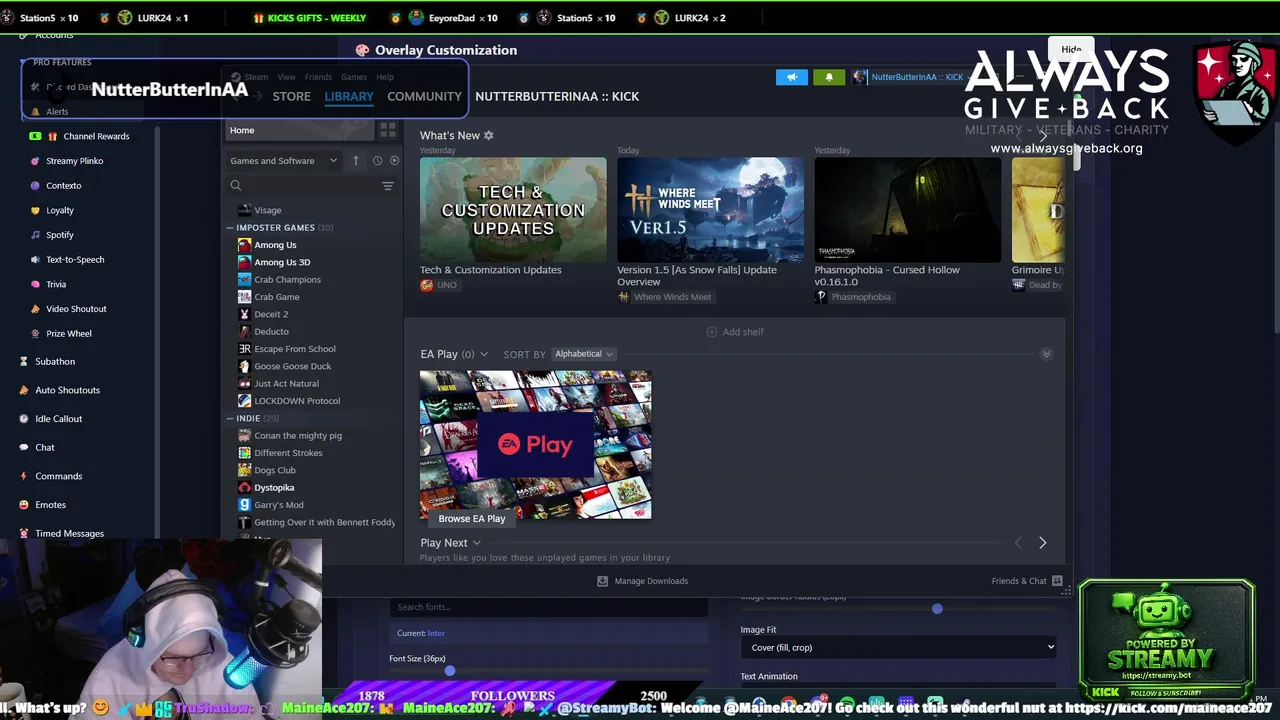Open Spotify integration settings
This screenshot has height=720, width=1280.
(x=60, y=235)
